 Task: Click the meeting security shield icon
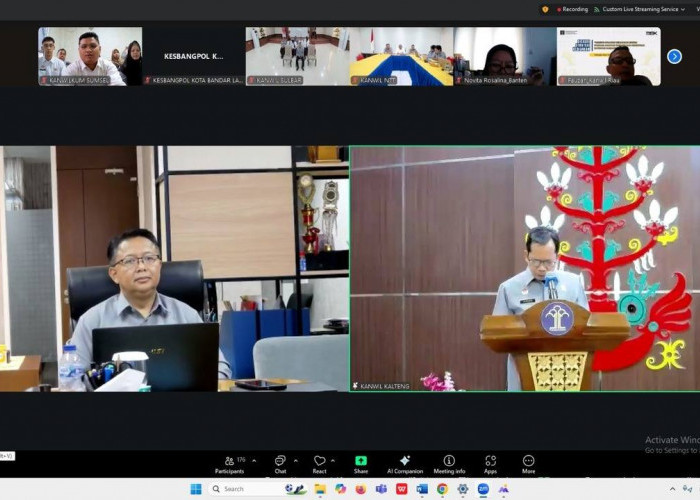coord(545,9)
